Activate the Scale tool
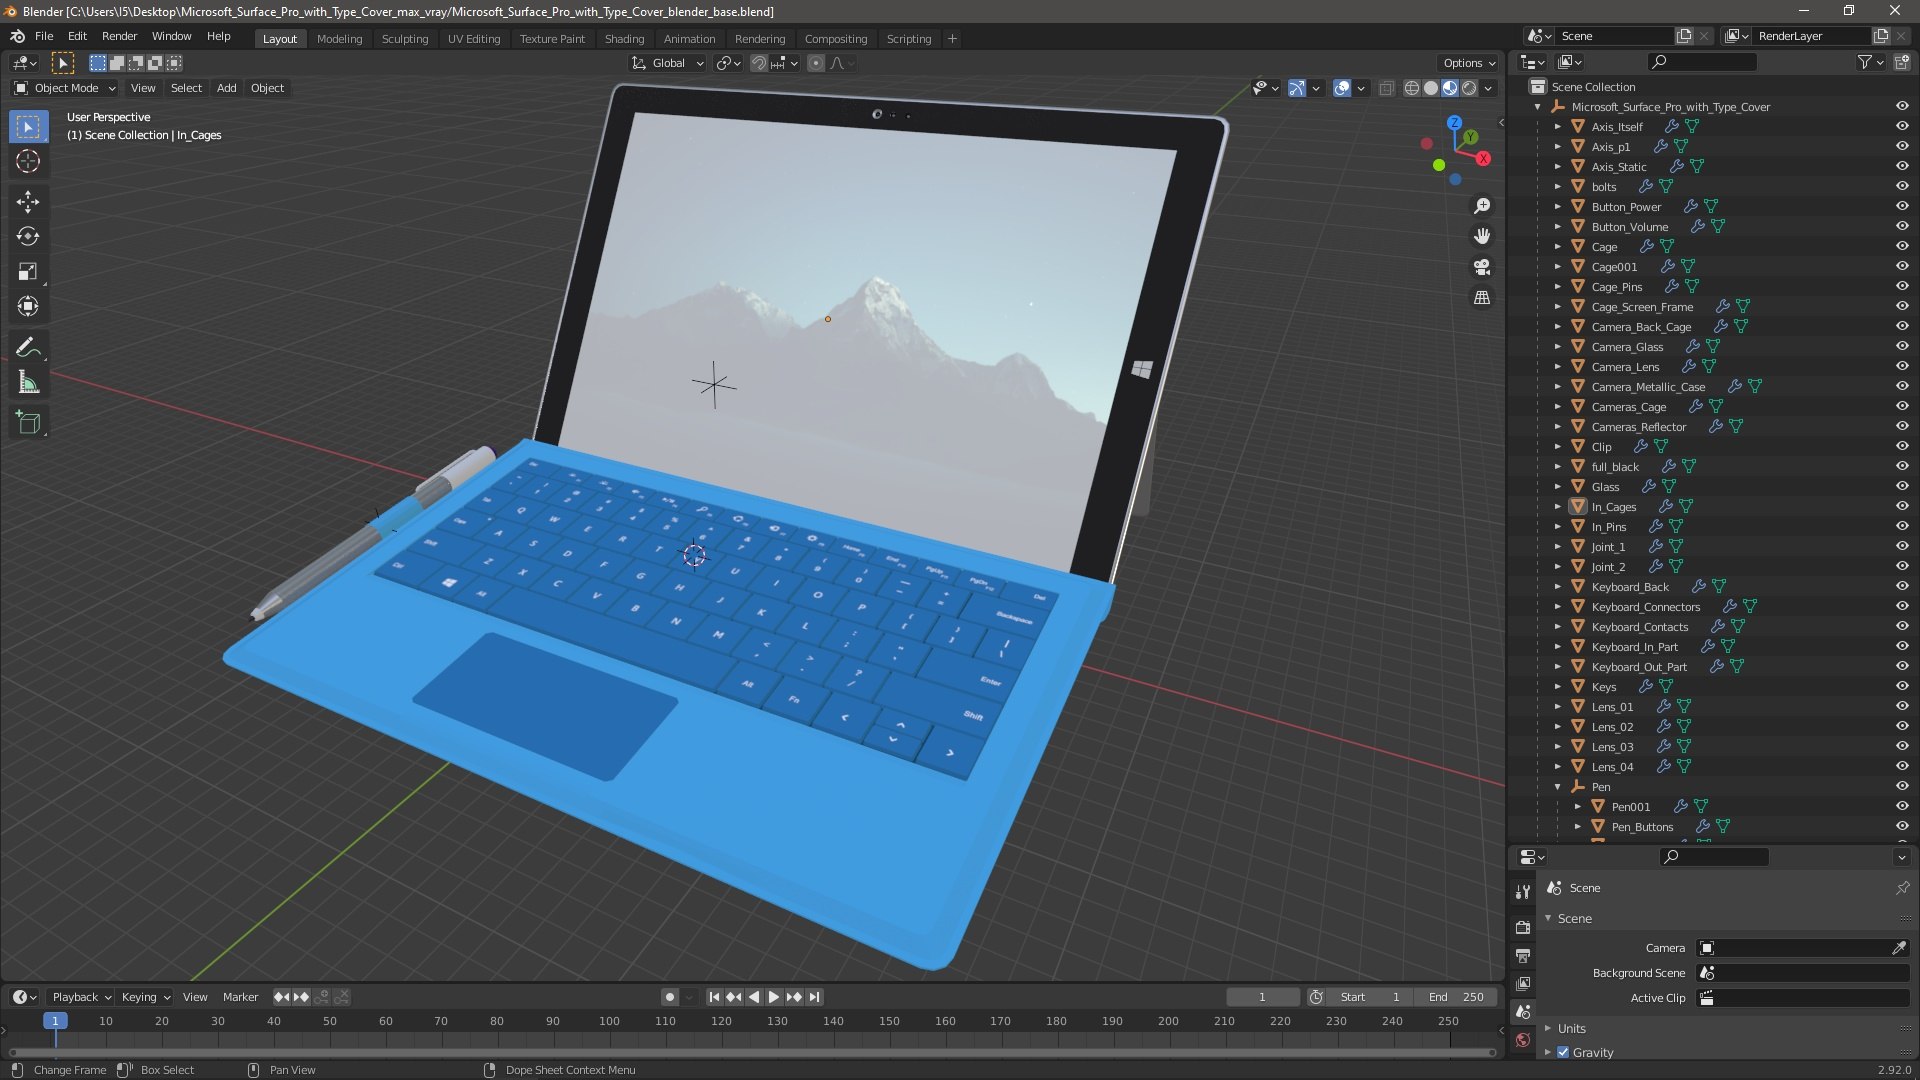Image resolution: width=1920 pixels, height=1080 pixels. tap(28, 272)
